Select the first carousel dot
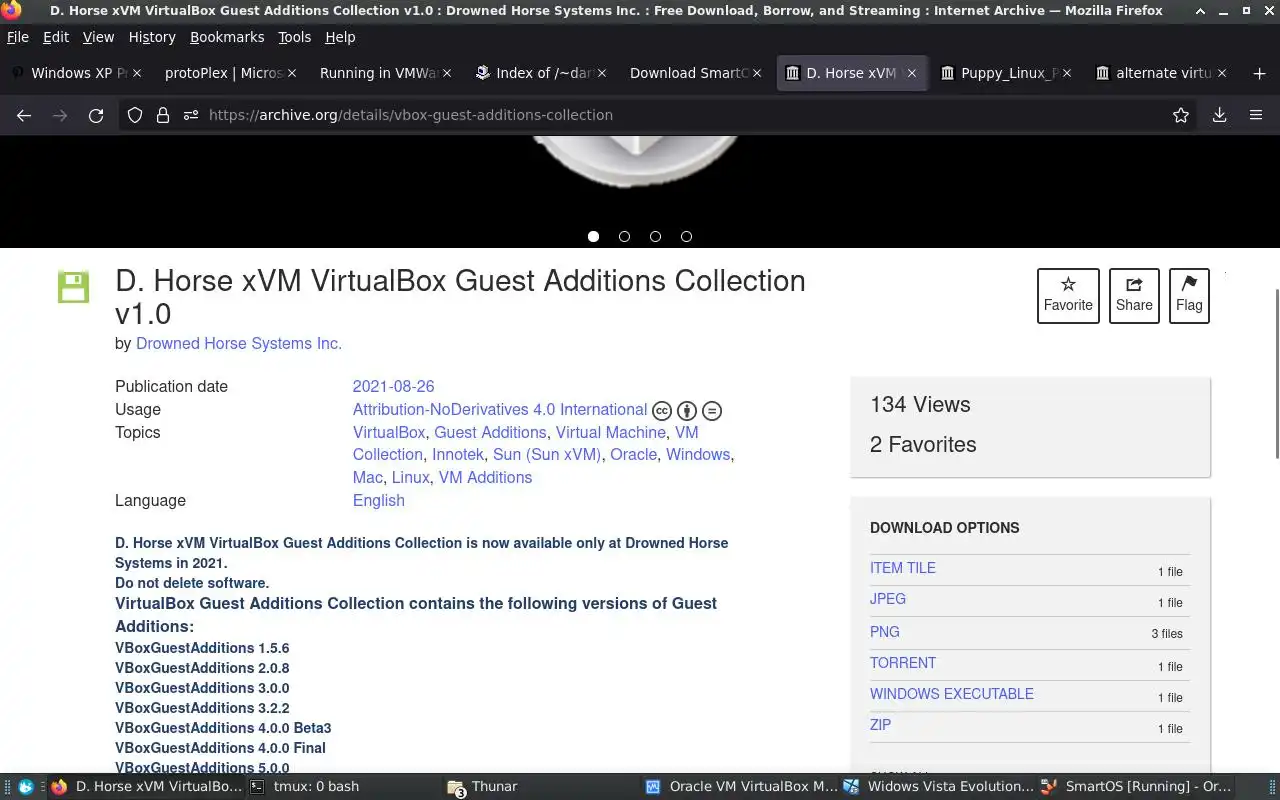The height and width of the screenshot is (800, 1280). (x=593, y=237)
